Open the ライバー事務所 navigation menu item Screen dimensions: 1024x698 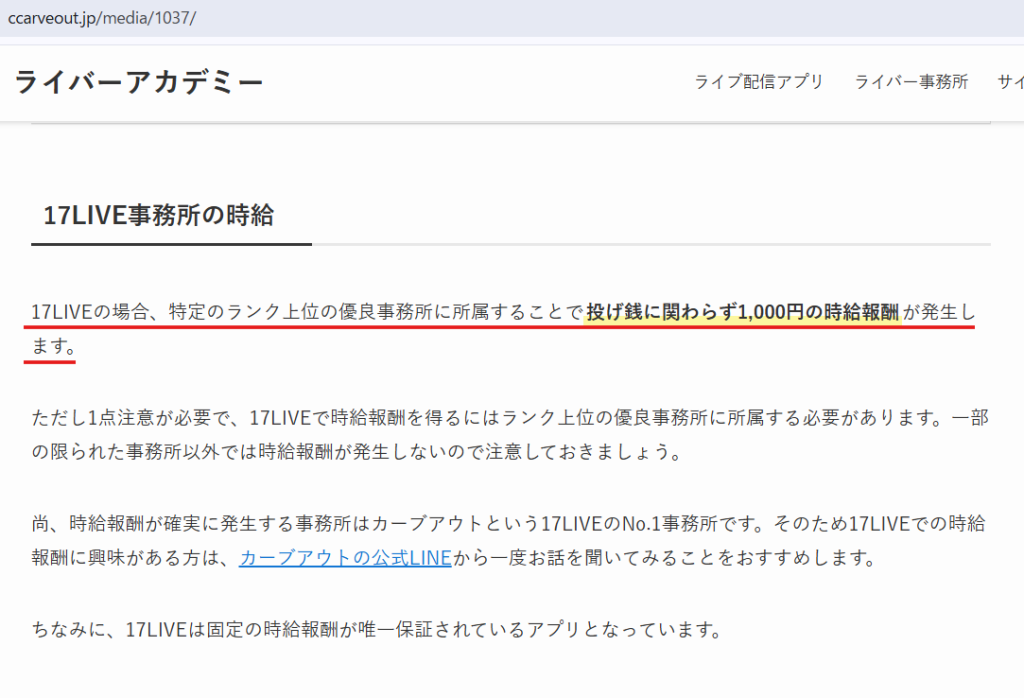[911, 82]
